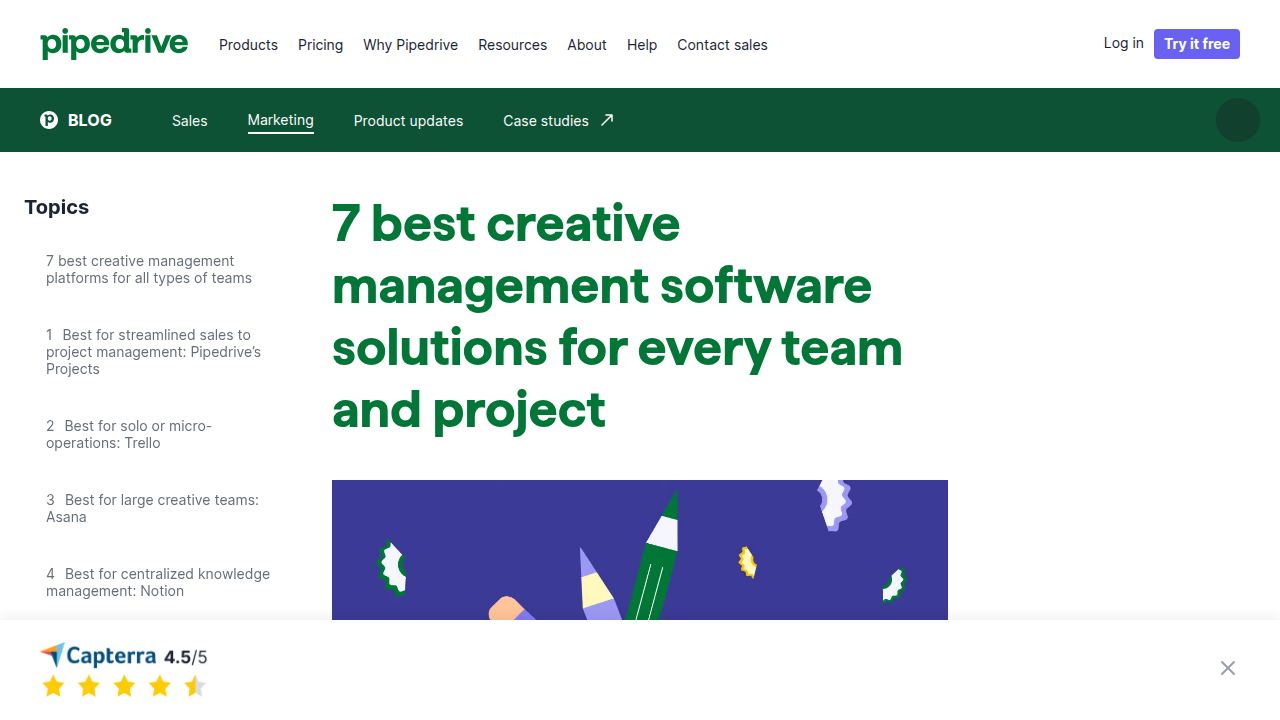The height and width of the screenshot is (720, 1280).
Task: Open the Product updates tab
Action: 408,121
